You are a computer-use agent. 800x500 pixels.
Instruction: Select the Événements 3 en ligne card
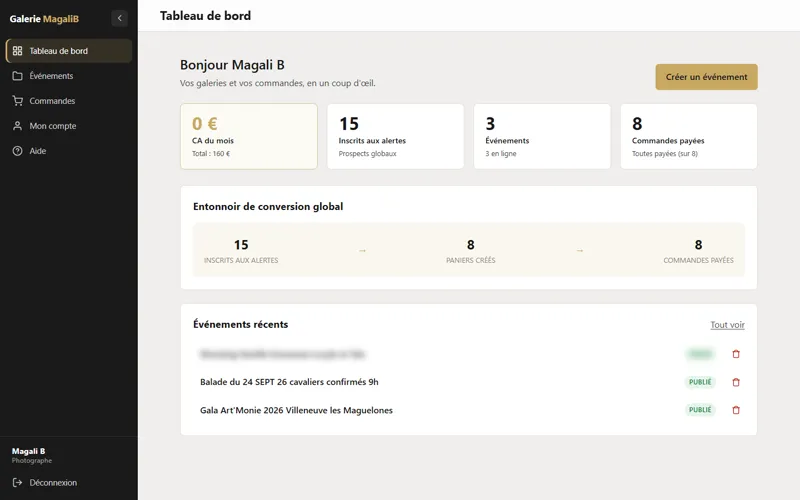pos(542,136)
